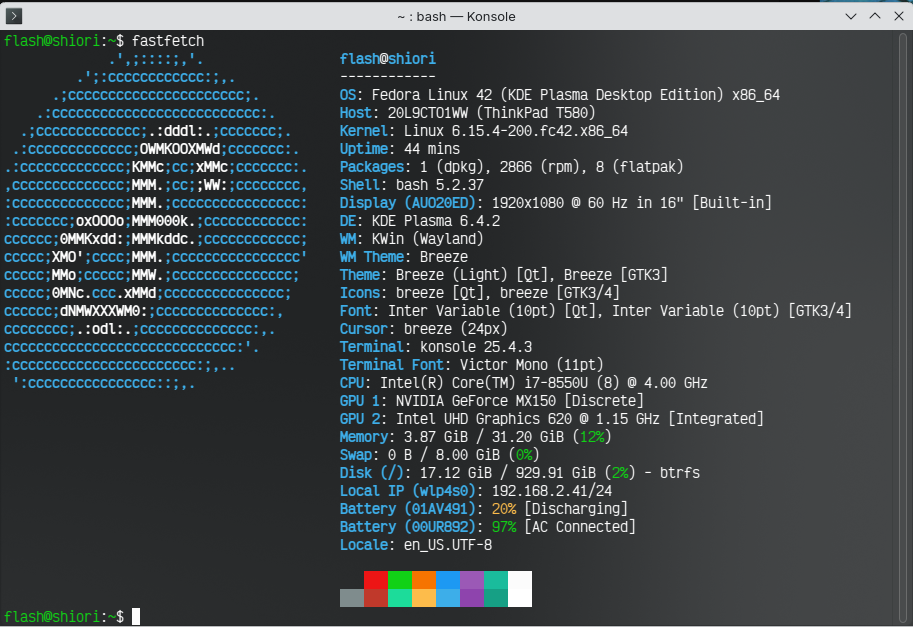
Task: Click the 'Battery (01AV491)' label
Action: coord(408,510)
